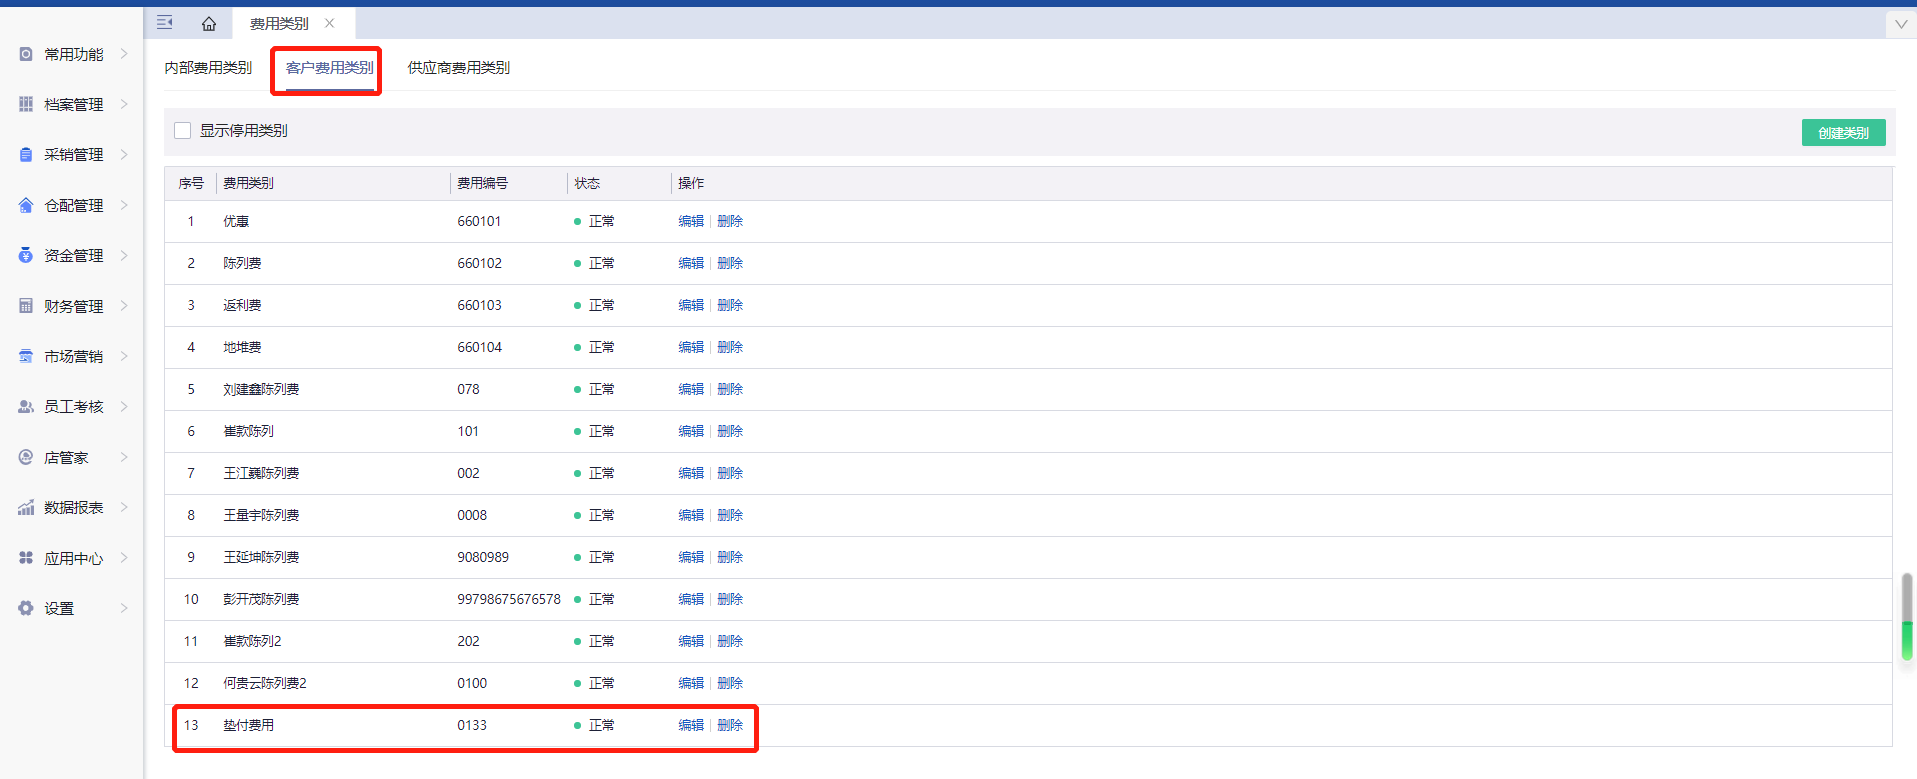1917x779 pixels.
Task: Click the fee code 9080989
Action: pyautogui.click(x=483, y=557)
